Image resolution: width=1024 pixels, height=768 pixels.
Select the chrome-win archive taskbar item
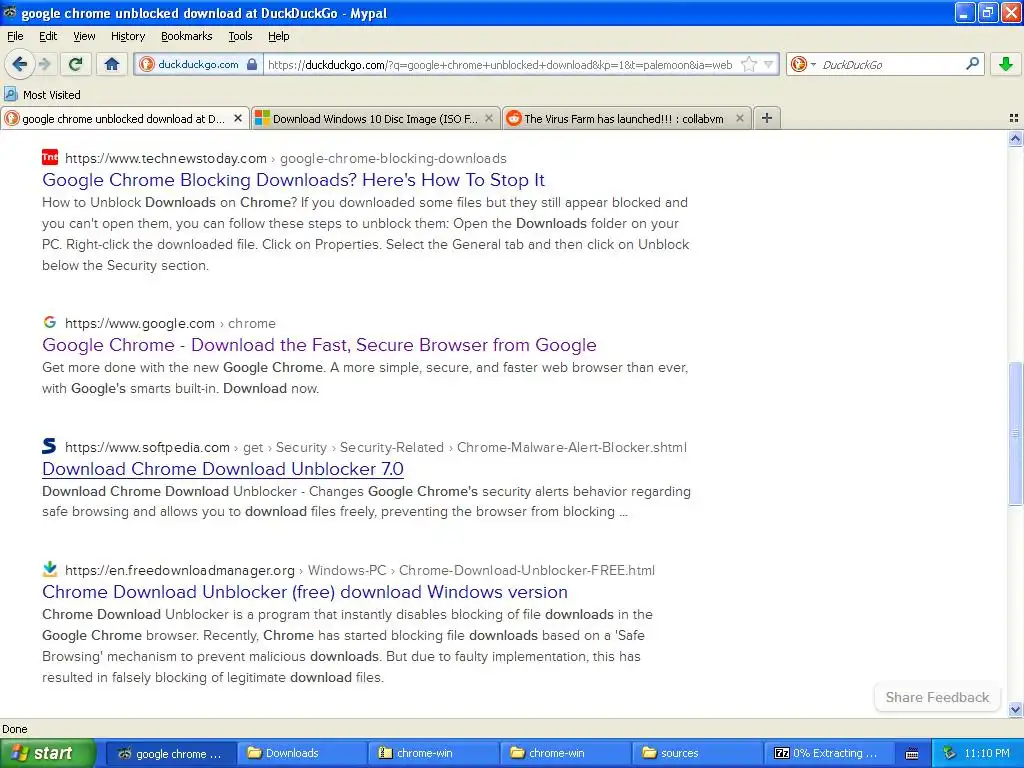click(432, 753)
